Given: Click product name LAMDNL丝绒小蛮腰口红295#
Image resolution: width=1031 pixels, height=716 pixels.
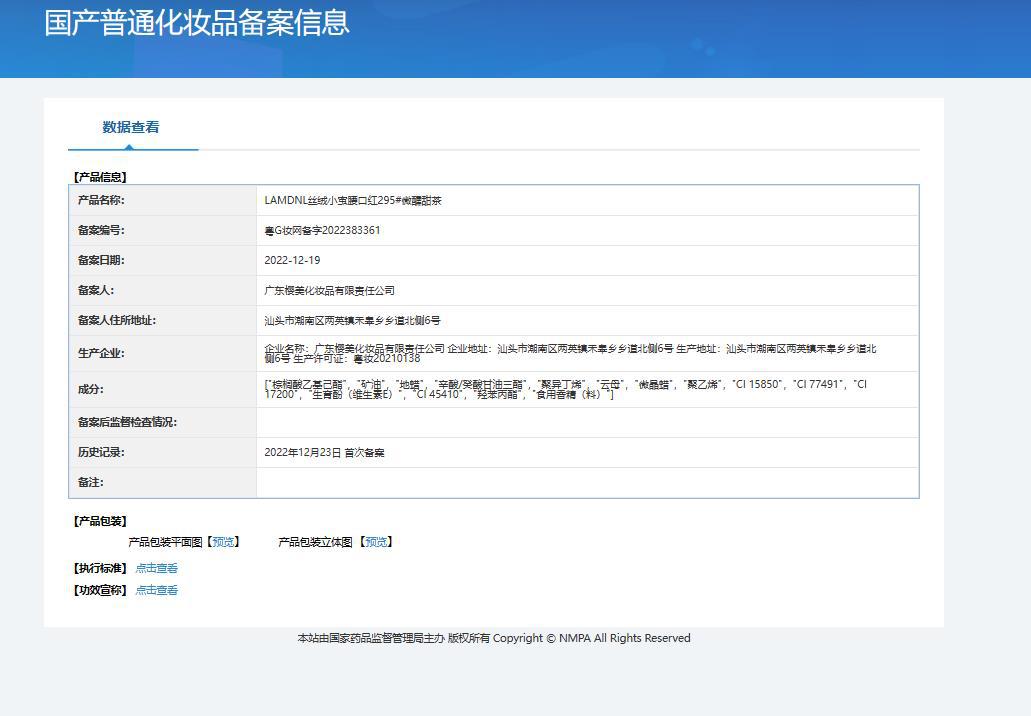Looking at the screenshot, I should pyautogui.click(x=353, y=201).
